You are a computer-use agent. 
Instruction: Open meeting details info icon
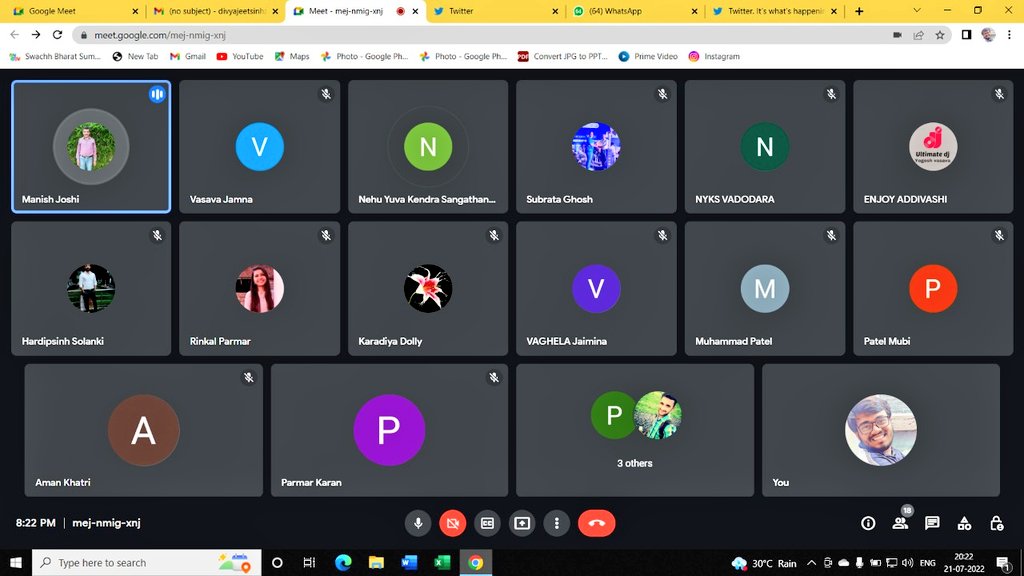(x=868, y=523)
